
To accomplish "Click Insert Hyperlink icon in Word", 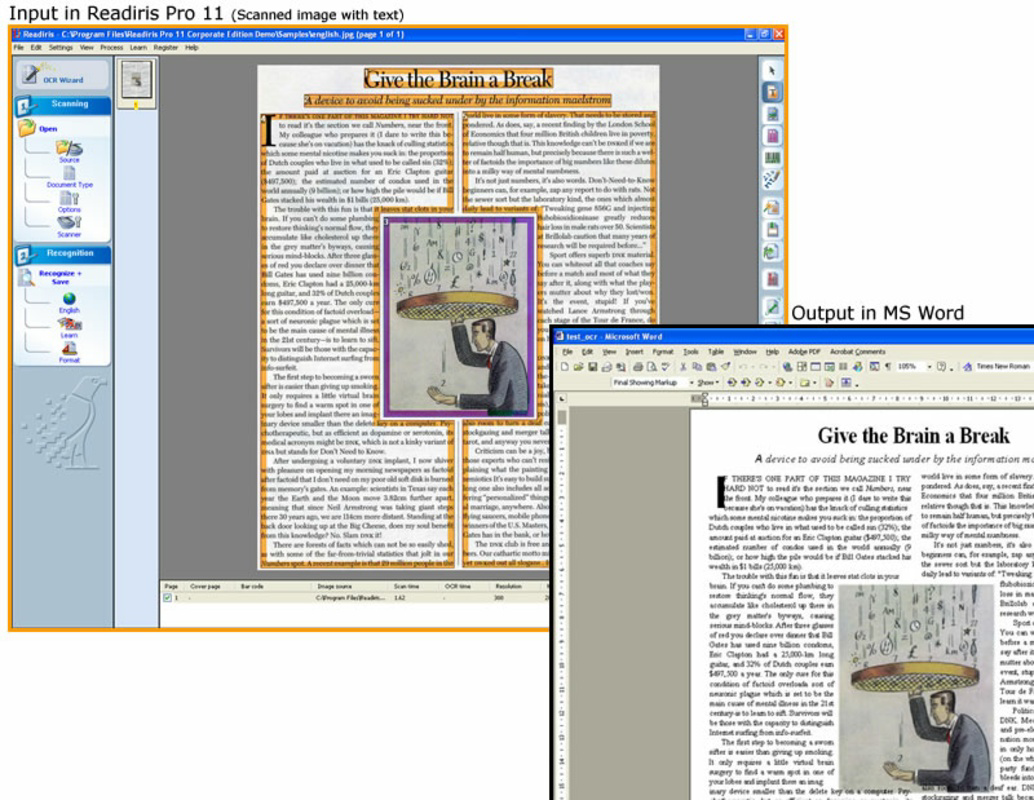I will (787, 367).
